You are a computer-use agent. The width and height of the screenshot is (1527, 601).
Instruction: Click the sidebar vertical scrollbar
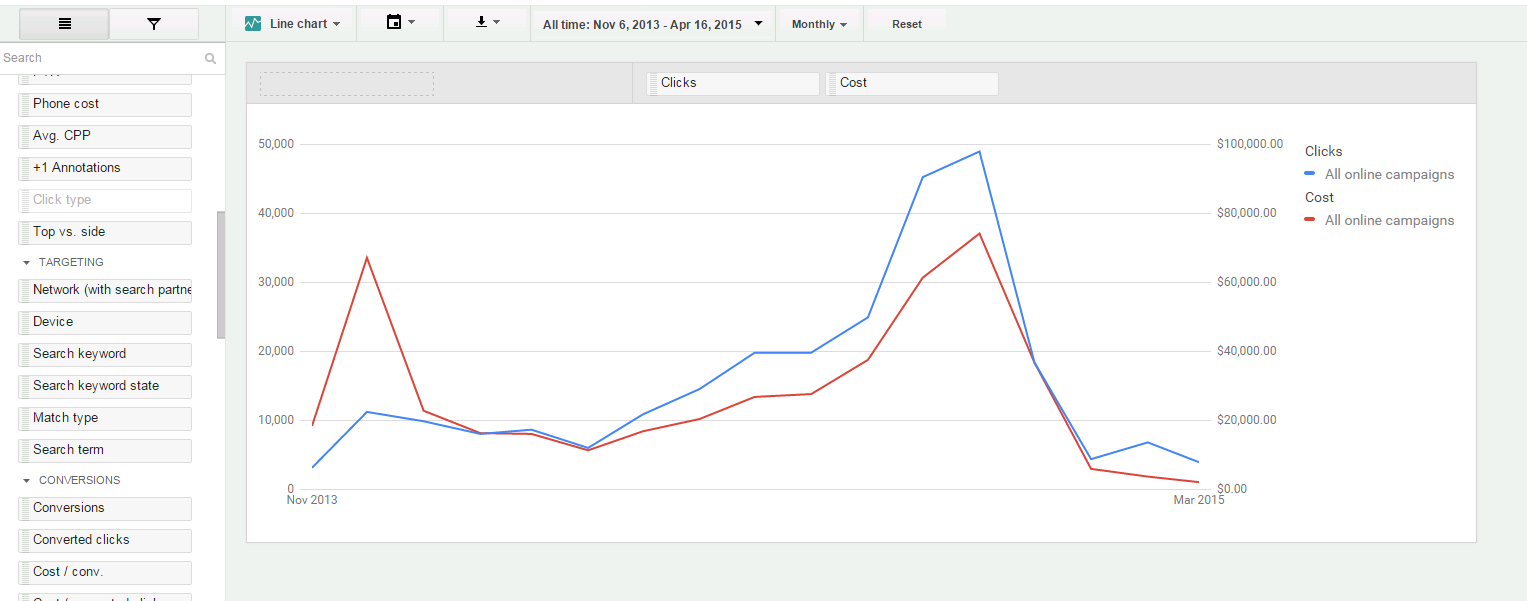coord(221,275)
